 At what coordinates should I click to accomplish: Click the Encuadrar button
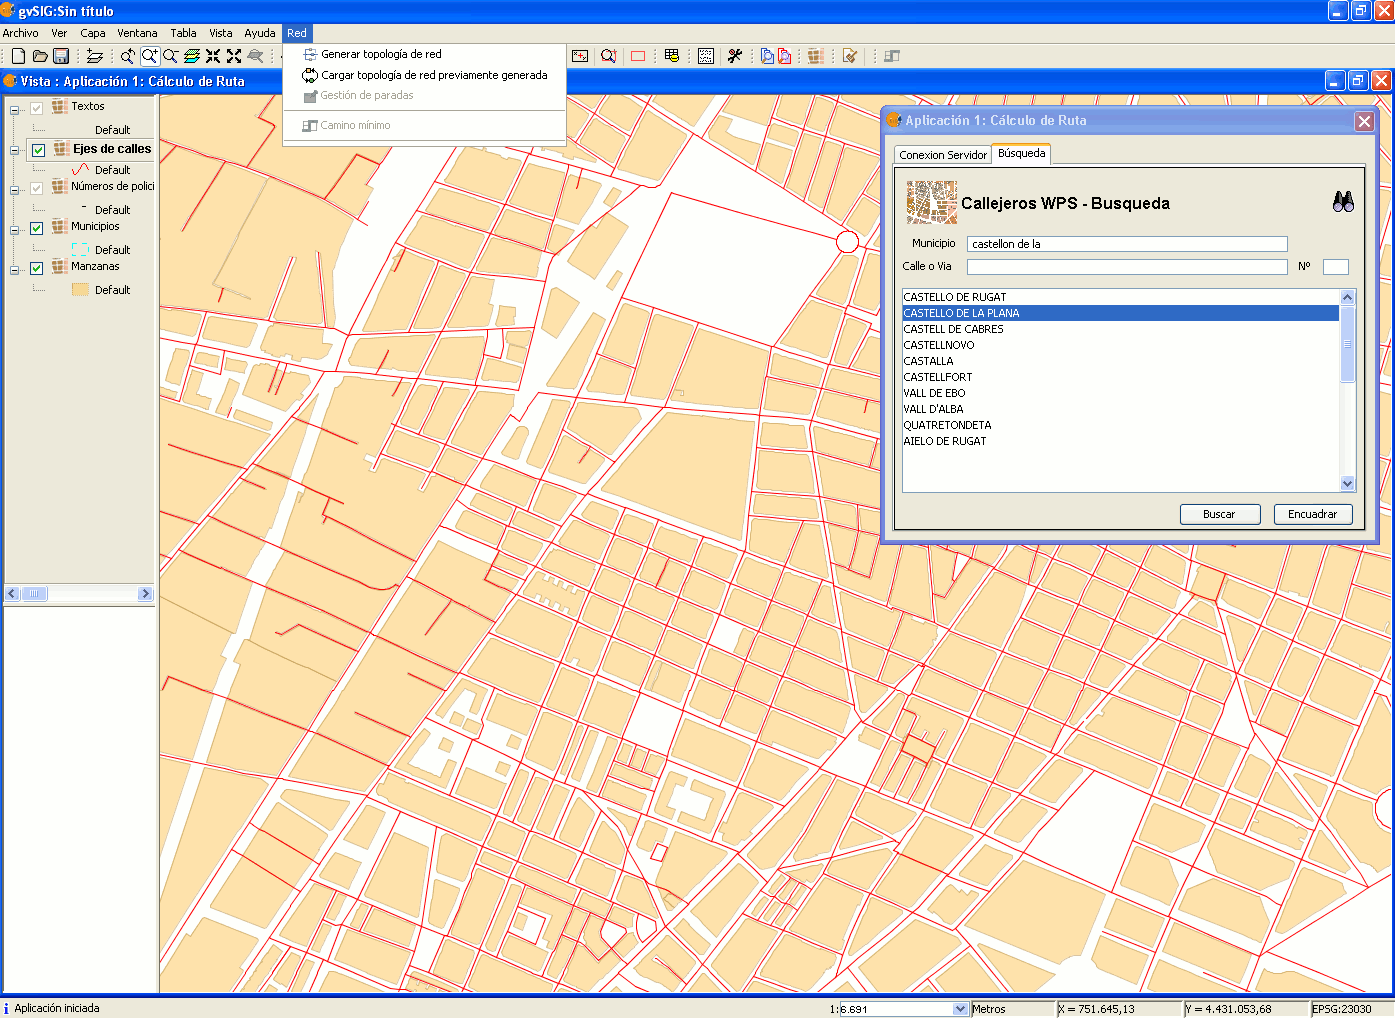click(1312, 514)
